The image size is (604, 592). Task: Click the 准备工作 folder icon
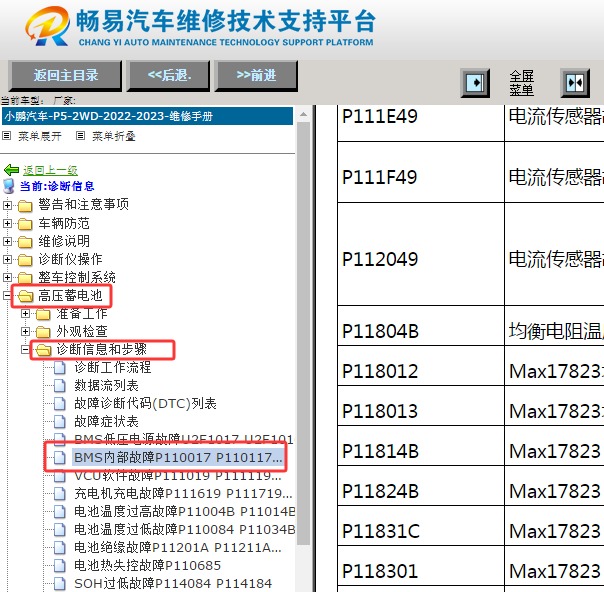43,314
